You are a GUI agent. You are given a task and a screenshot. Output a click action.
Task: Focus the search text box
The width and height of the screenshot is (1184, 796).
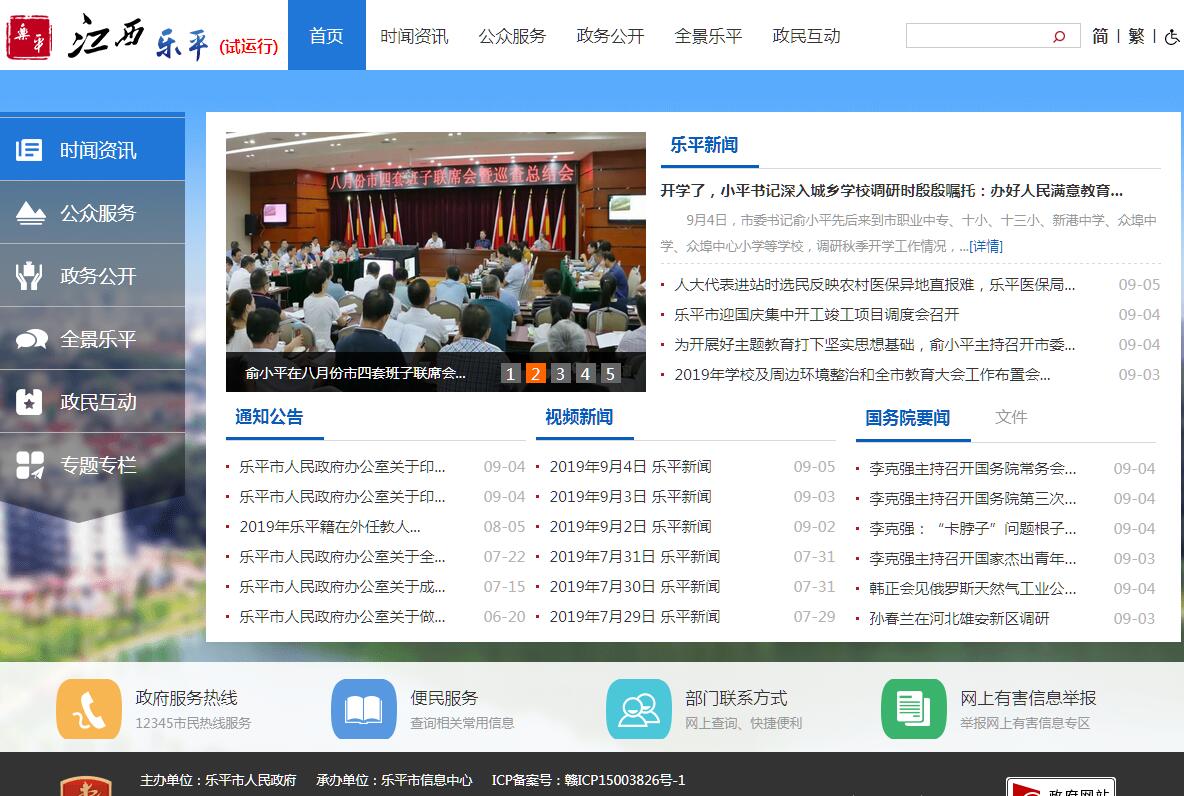pos(975,37)
